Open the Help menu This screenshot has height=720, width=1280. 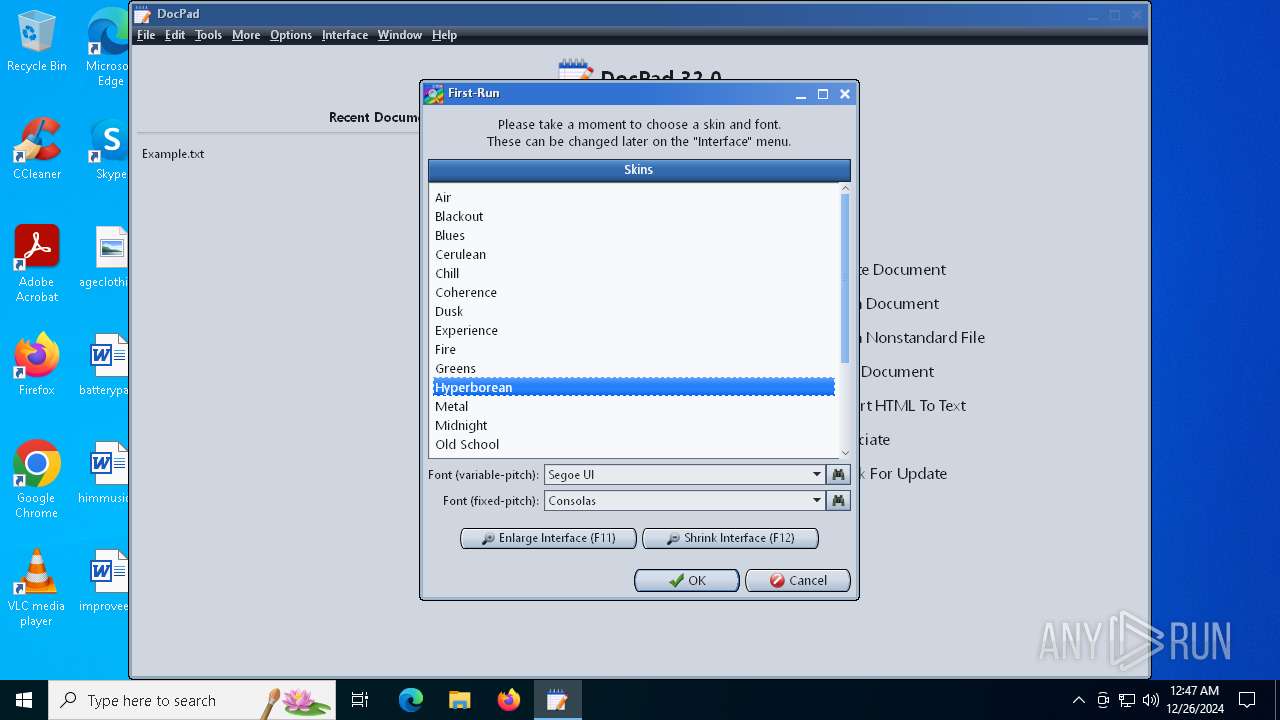pyautogui.click(x=444, y=35)
